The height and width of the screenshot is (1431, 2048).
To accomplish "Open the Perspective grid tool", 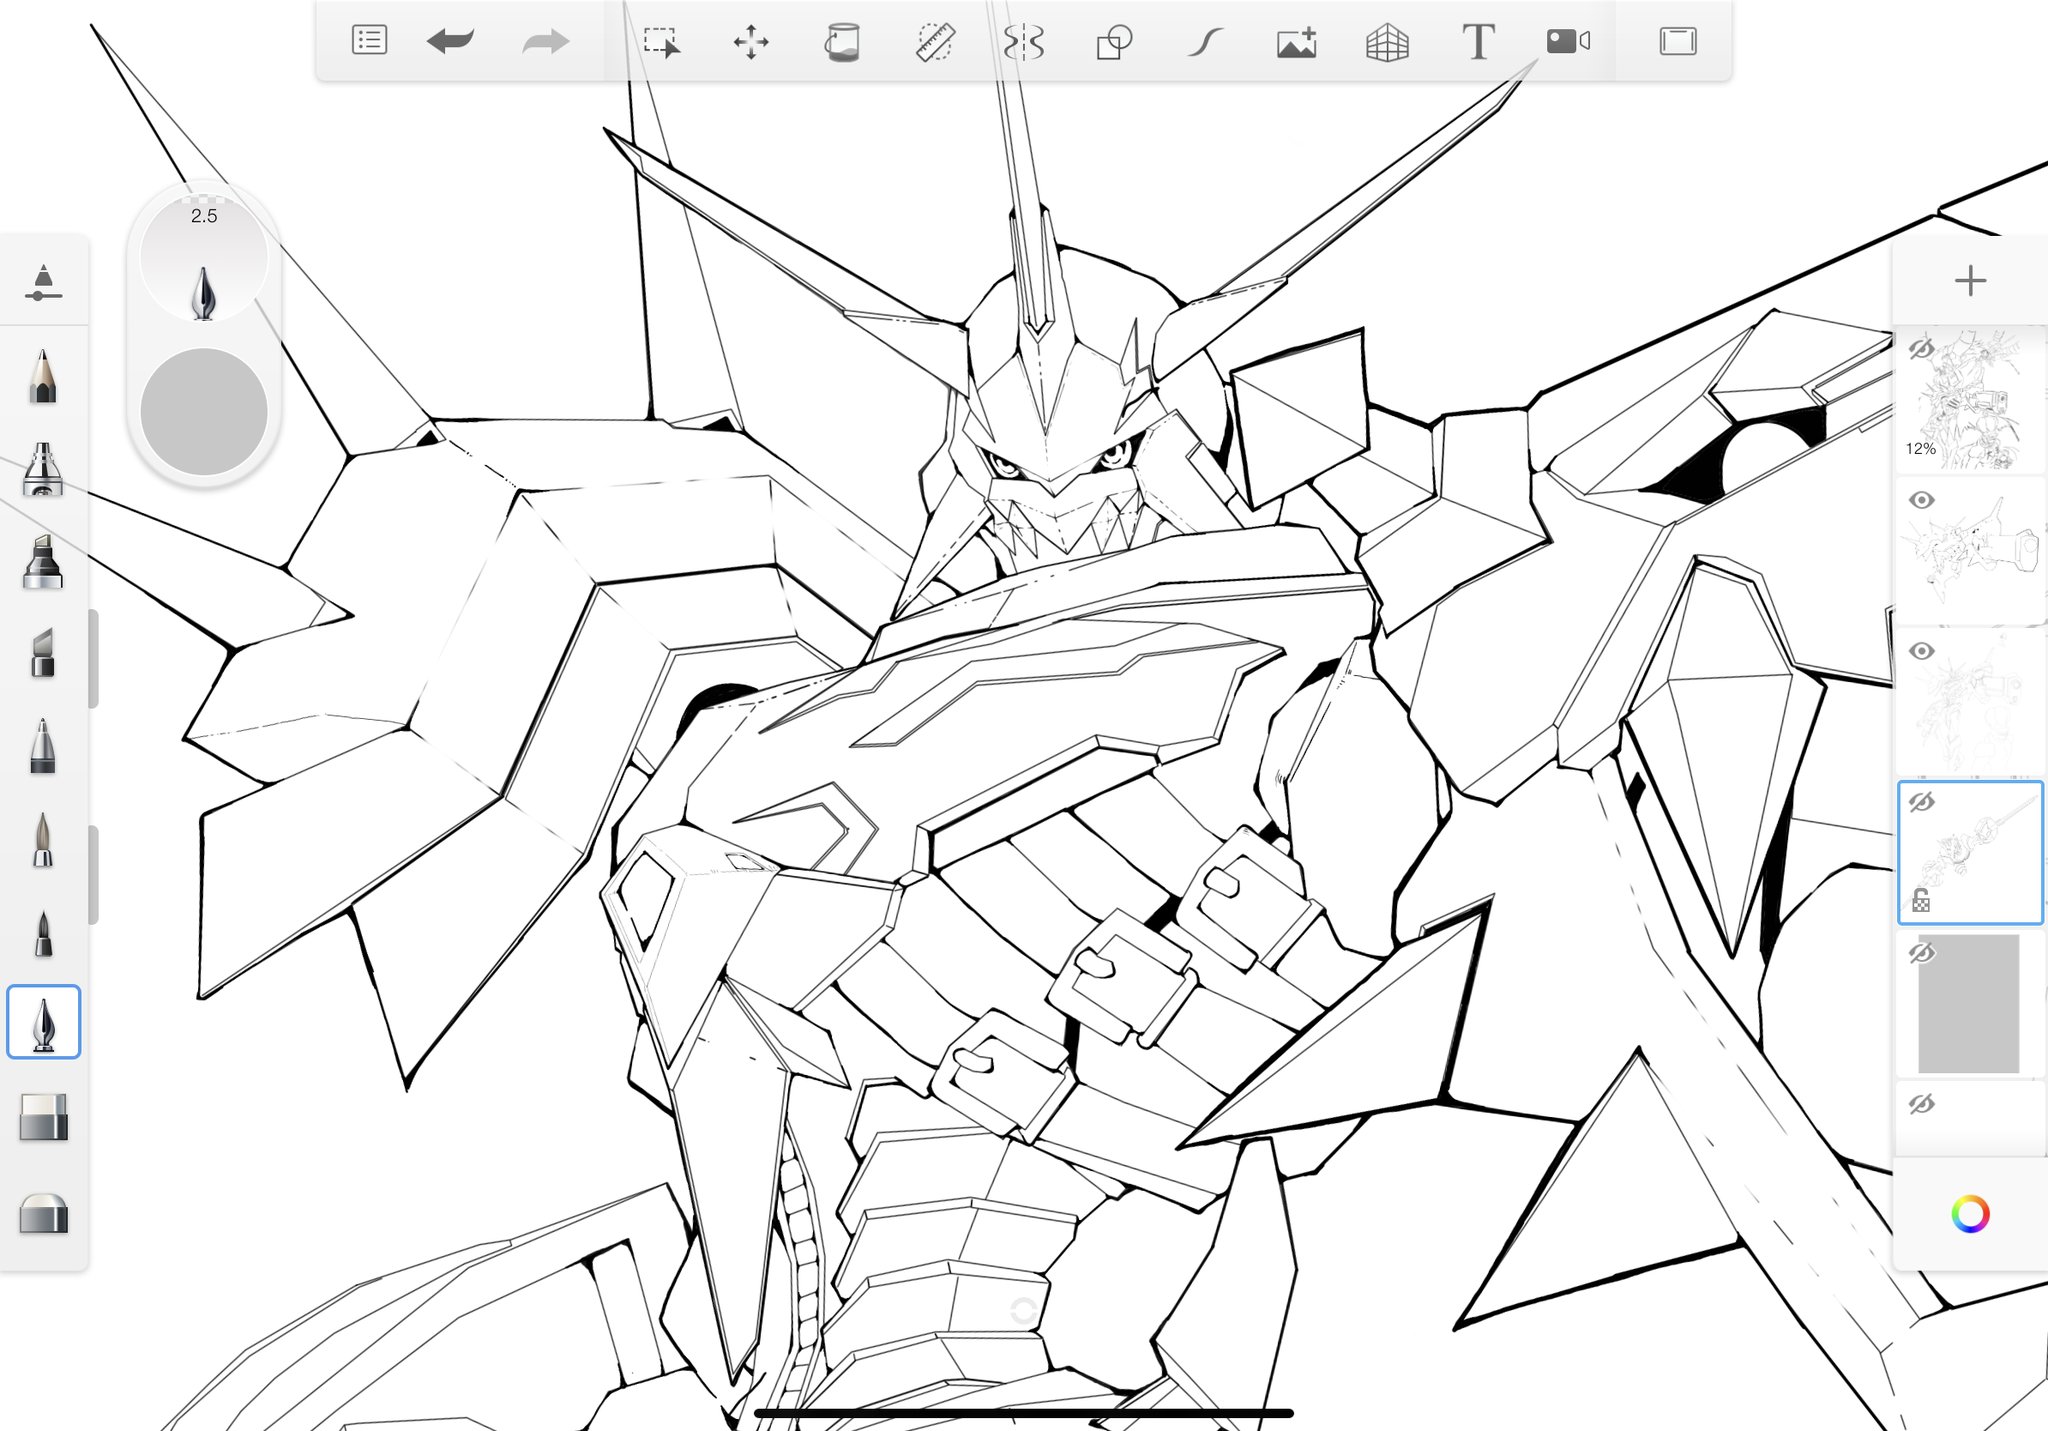I will (x=1387, y=42).
